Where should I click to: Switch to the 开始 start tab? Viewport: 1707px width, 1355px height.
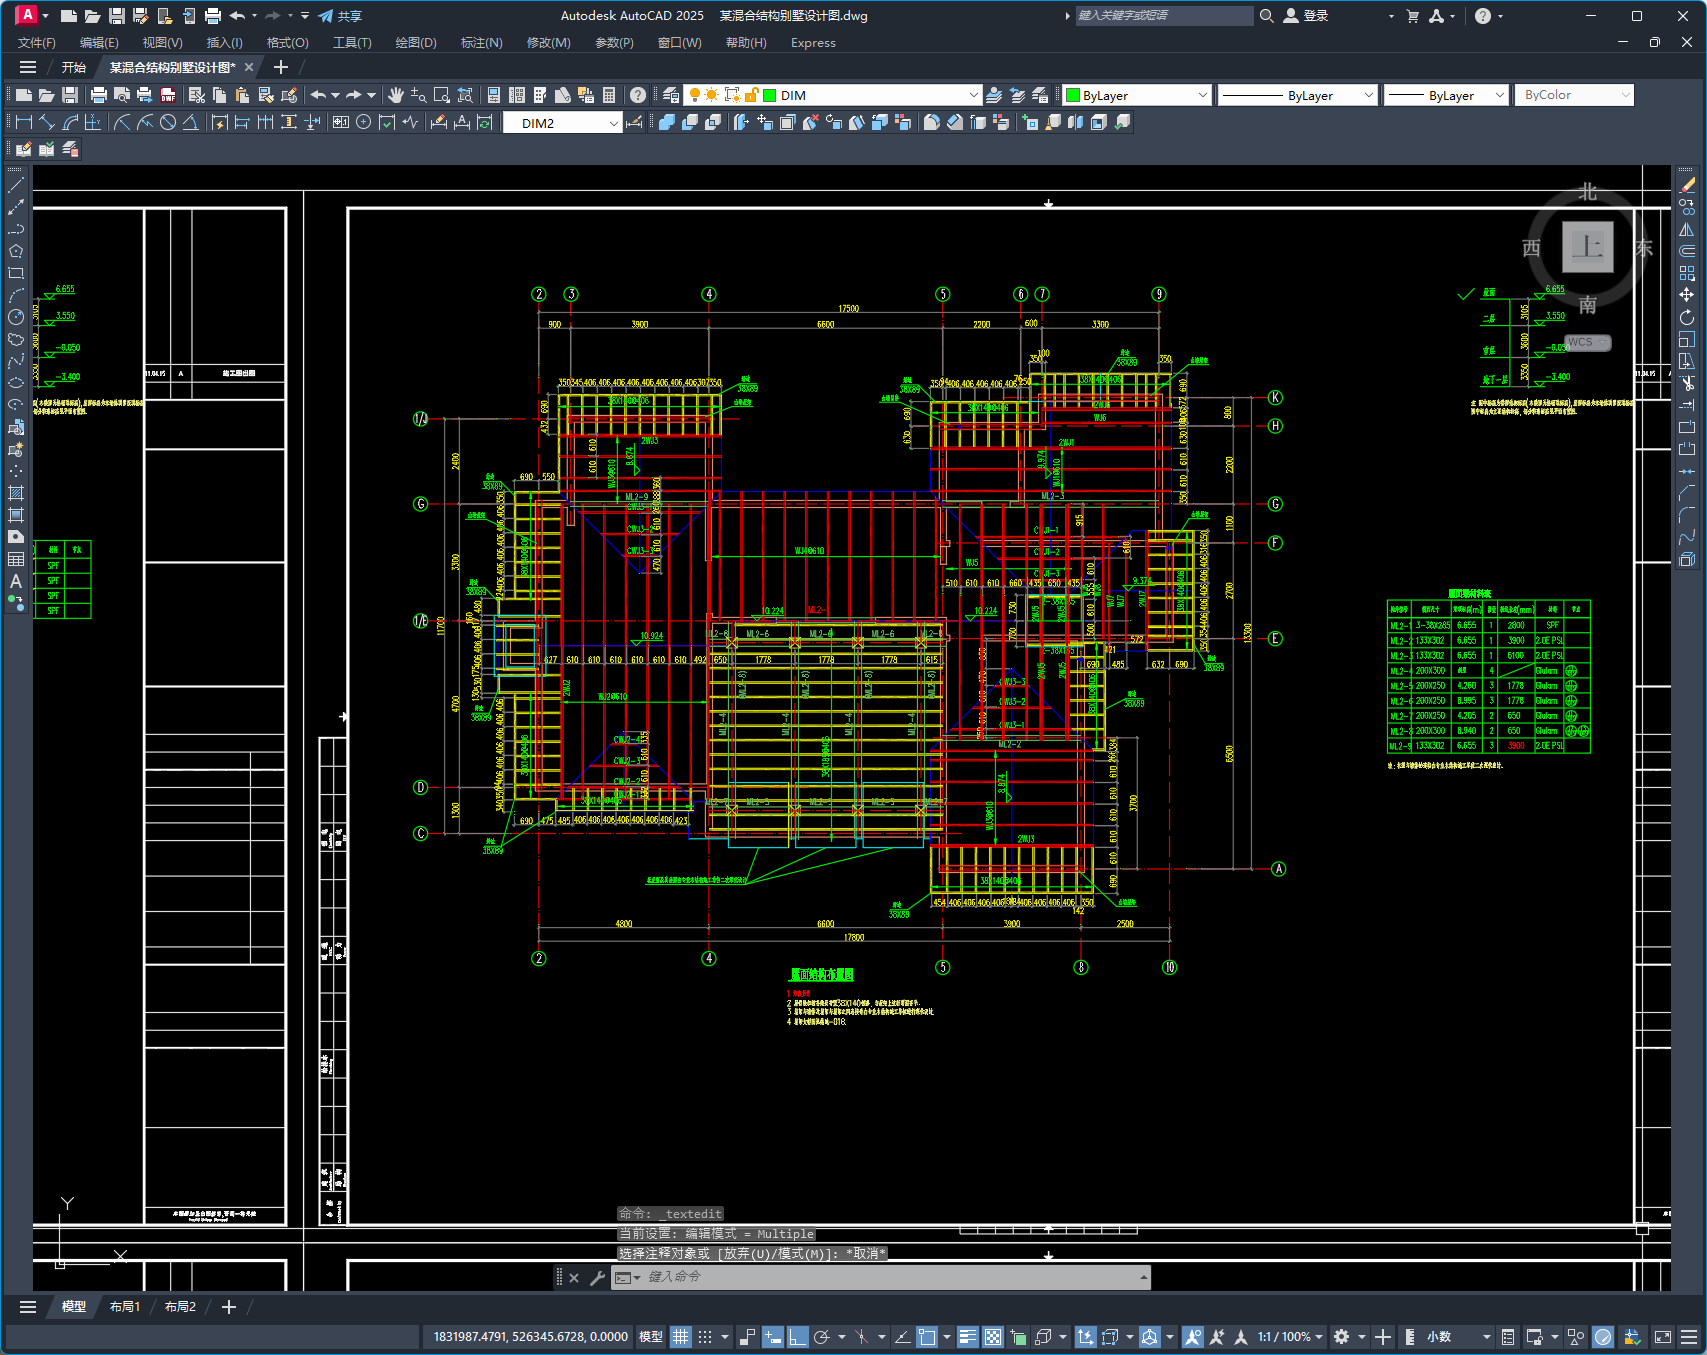tap(74, 67)
